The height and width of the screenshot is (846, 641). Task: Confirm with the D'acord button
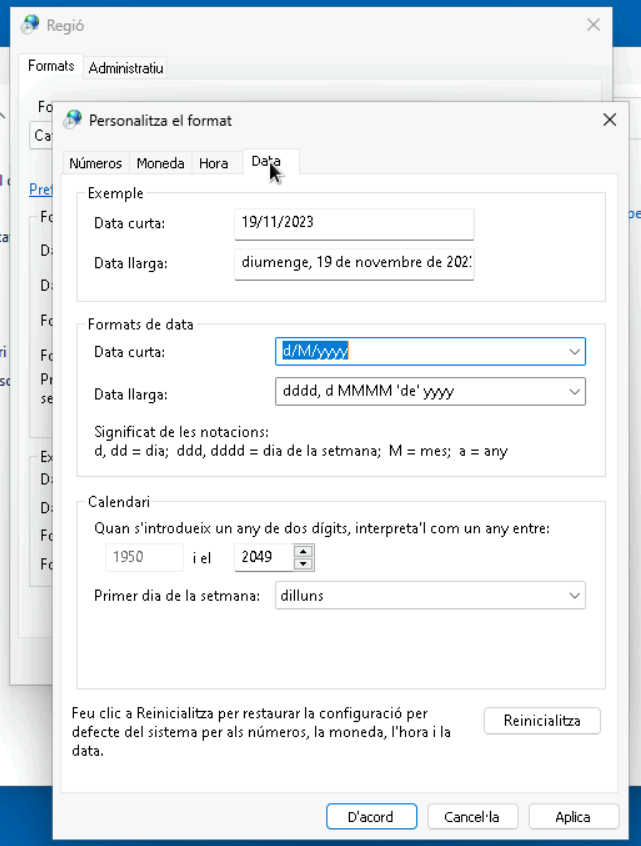[370, 817]
